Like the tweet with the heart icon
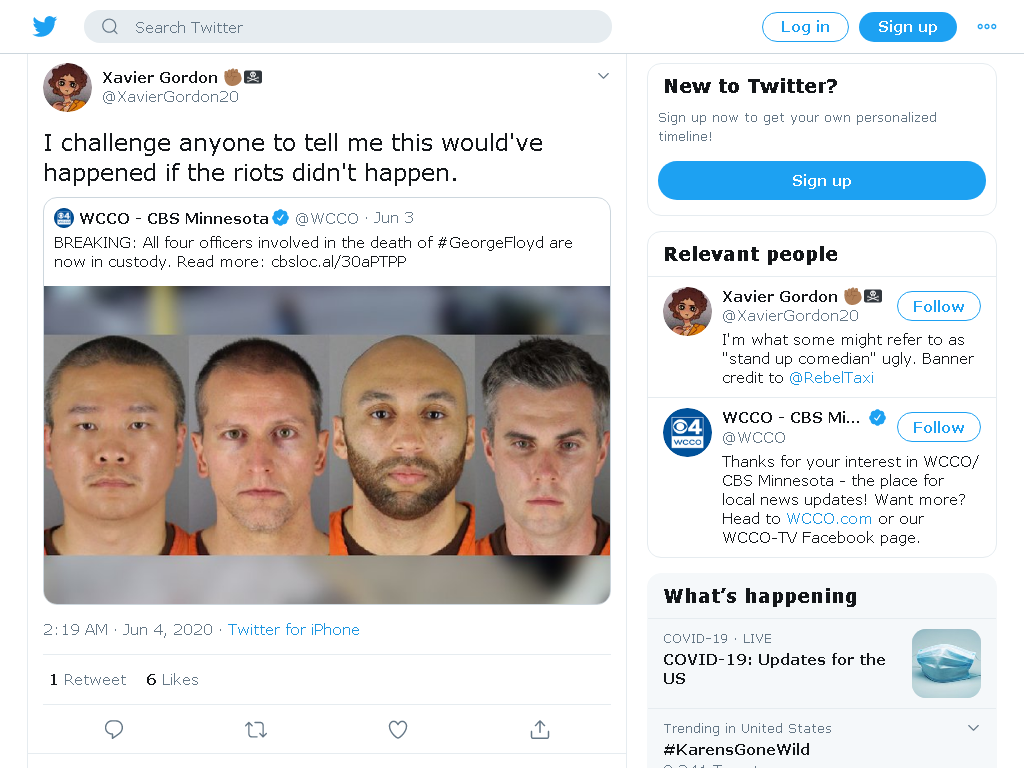Screen dimensions: 1024x768 (398, 729)
